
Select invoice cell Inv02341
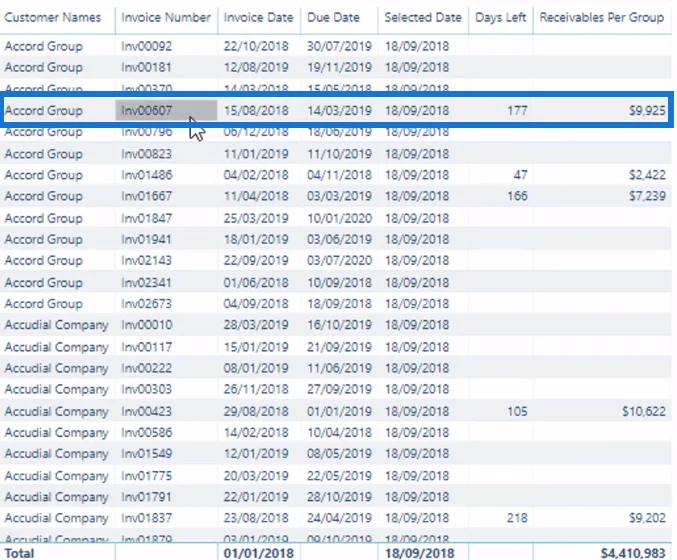(146, 282)
